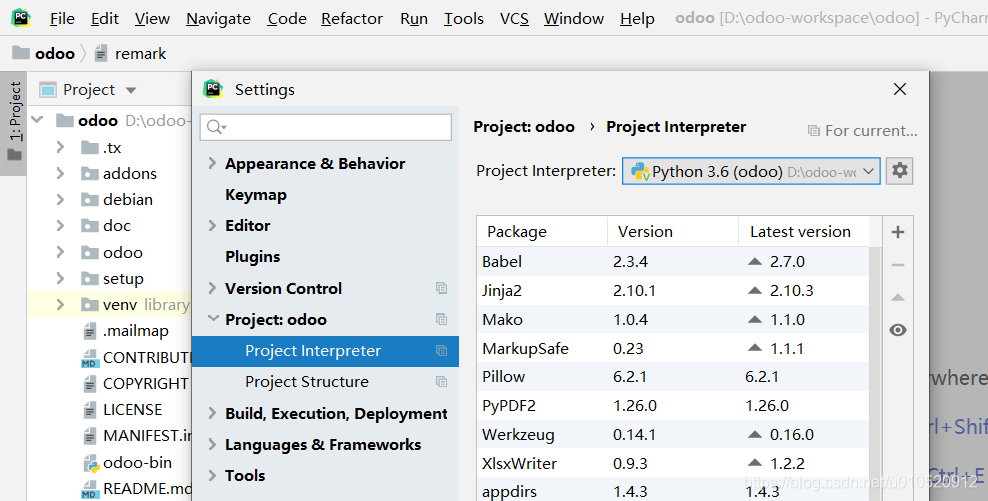988x501 pixels.
Task: Select the Mako package row
Action: coord(673,320)
